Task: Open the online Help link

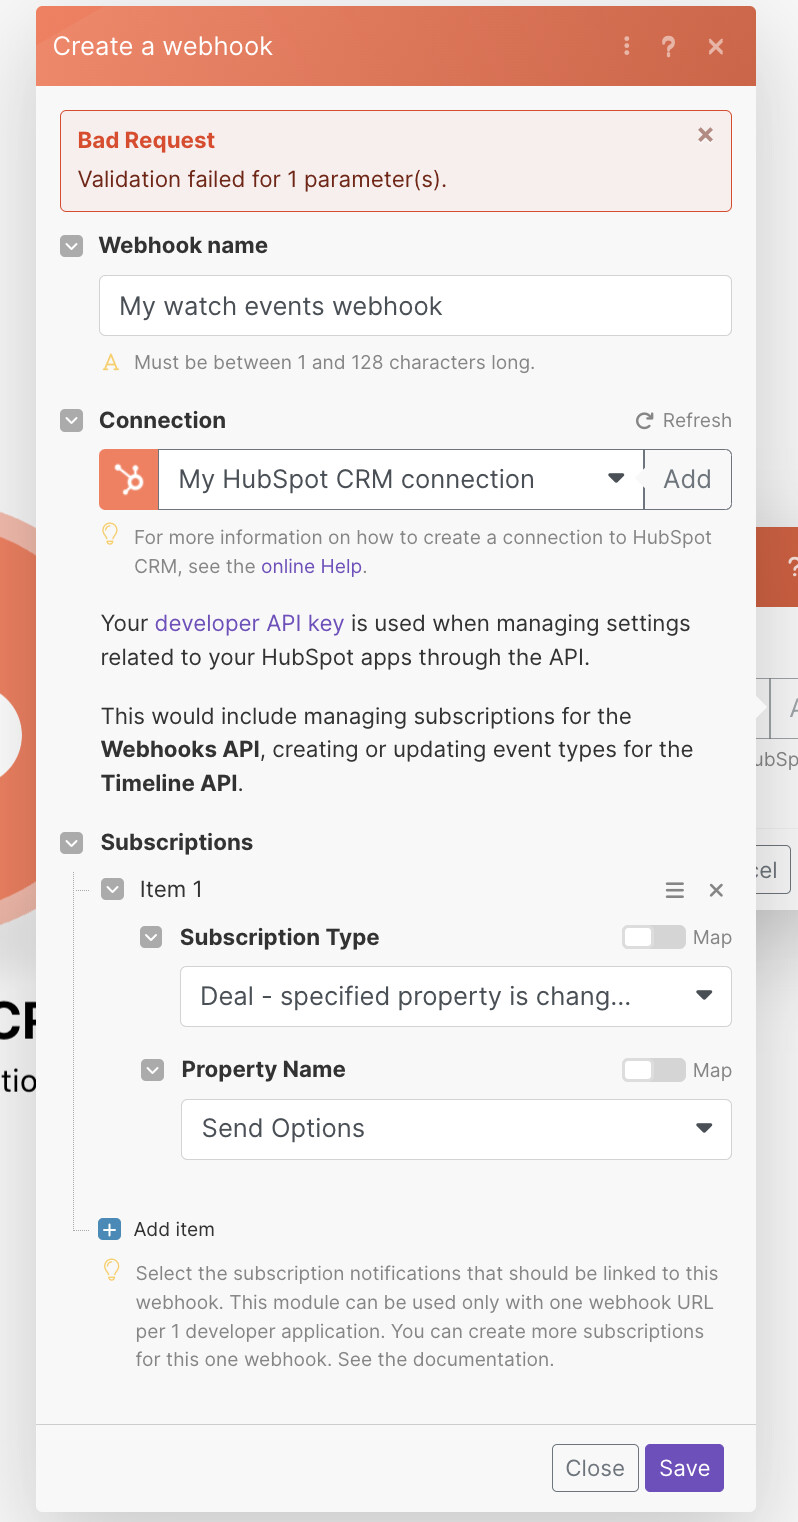Action: point(312,567)
